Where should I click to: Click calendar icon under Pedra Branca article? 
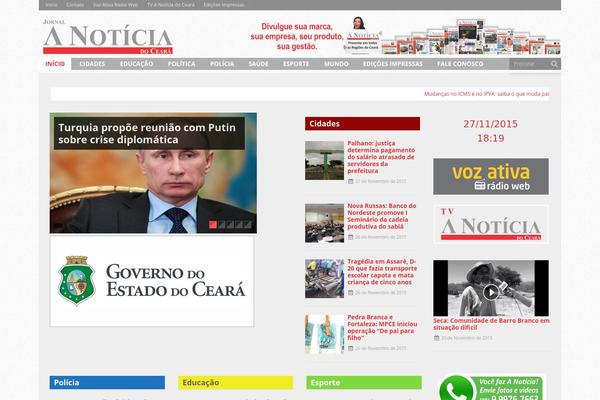point(351,348)
